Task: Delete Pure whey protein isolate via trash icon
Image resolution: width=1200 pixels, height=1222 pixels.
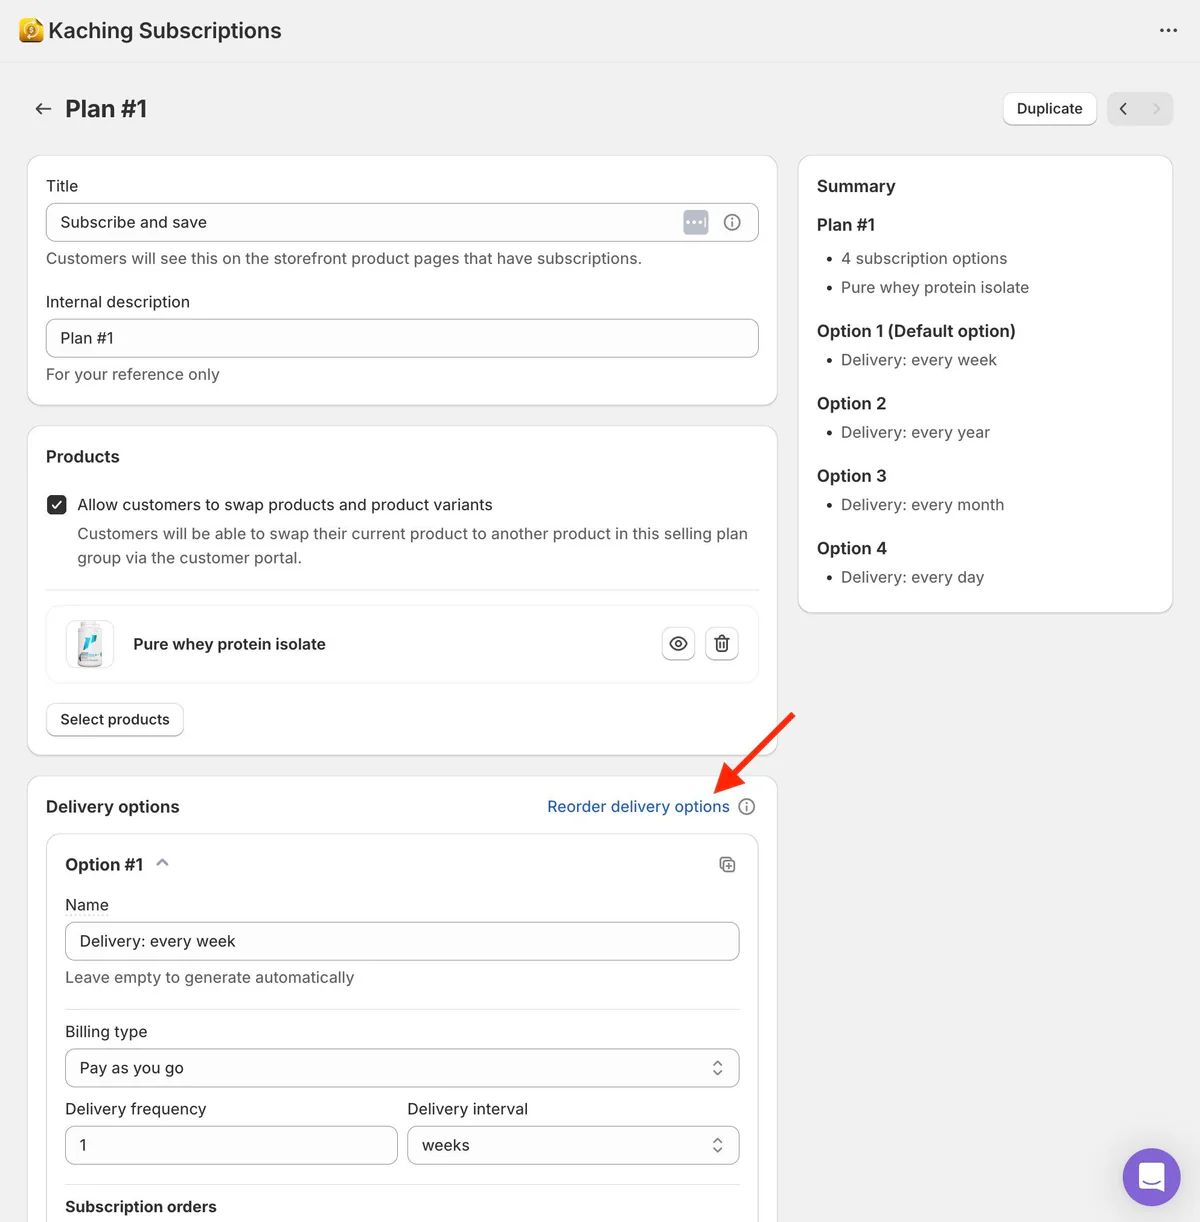Action: click(722, 644)
